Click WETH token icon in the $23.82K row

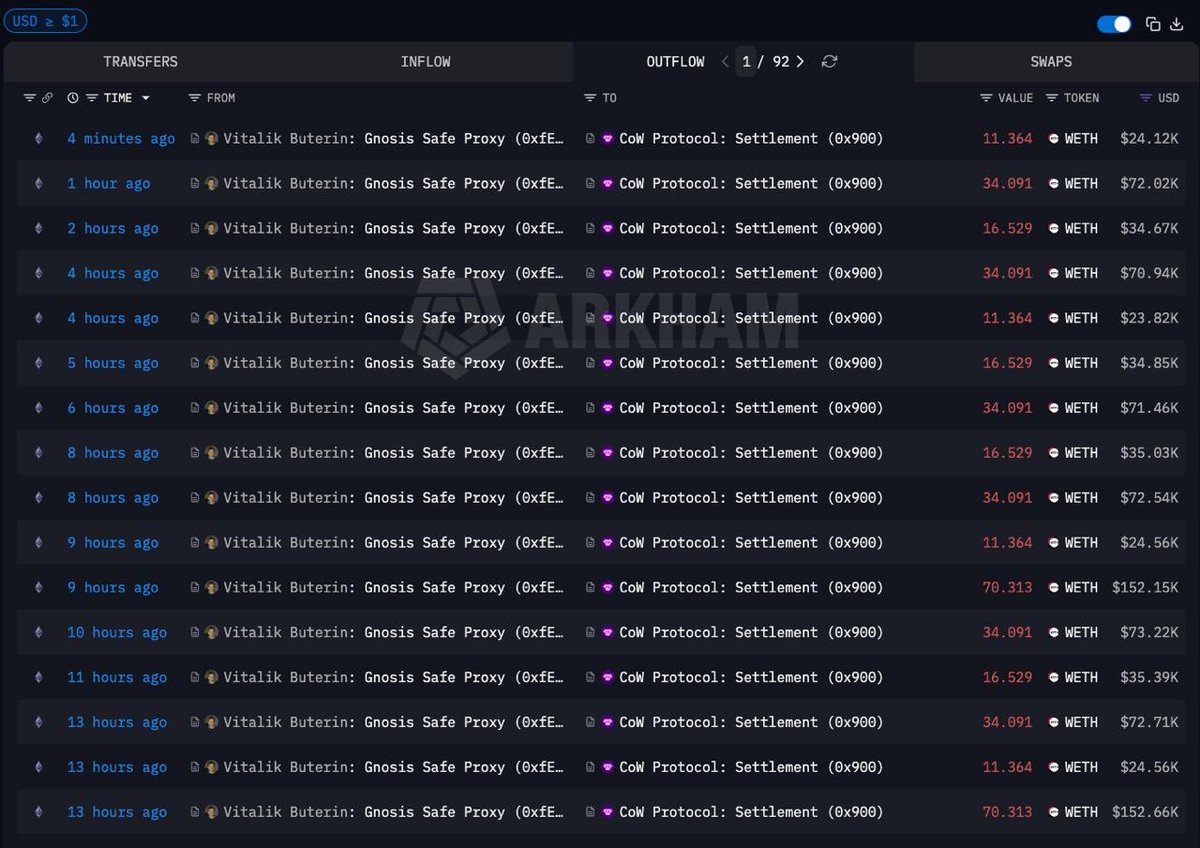[x=1054, y=319]
